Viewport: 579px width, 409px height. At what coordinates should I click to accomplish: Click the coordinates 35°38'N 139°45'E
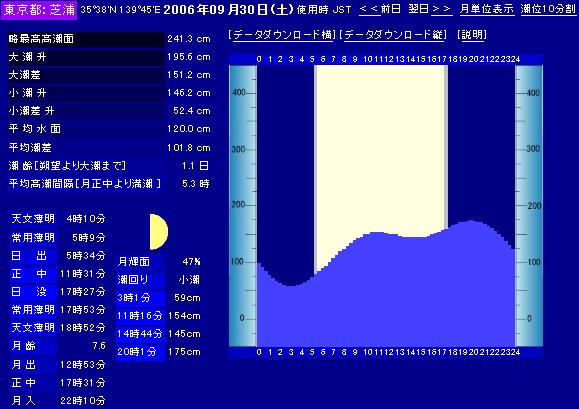[x=120, y=10]
